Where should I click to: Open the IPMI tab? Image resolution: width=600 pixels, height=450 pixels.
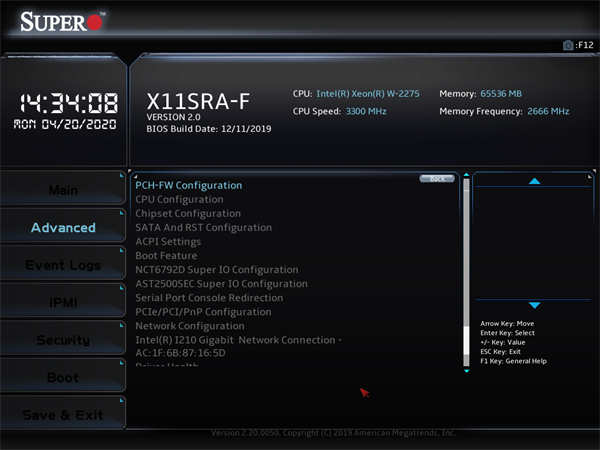tap(63, 302)
